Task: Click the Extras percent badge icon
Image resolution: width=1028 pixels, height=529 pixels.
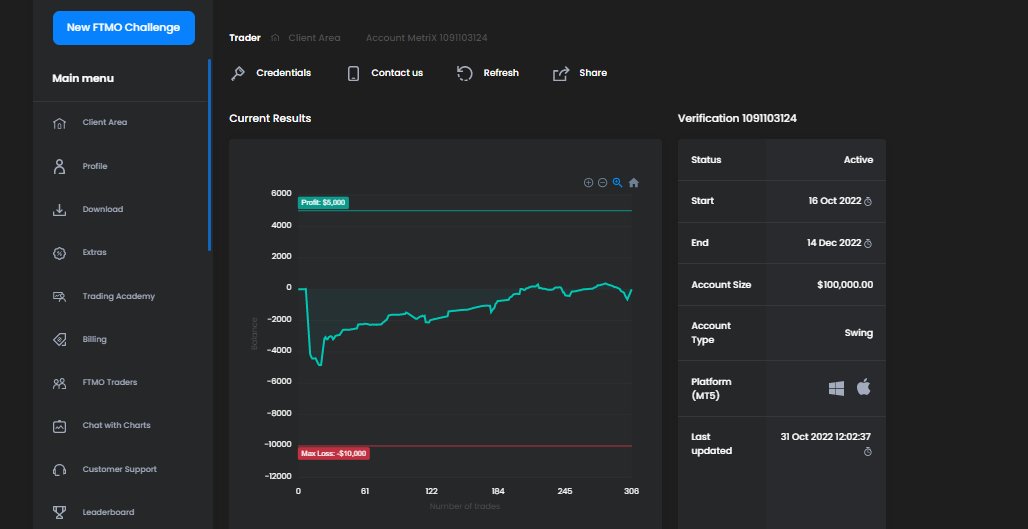Action: (x=60, y=253)
